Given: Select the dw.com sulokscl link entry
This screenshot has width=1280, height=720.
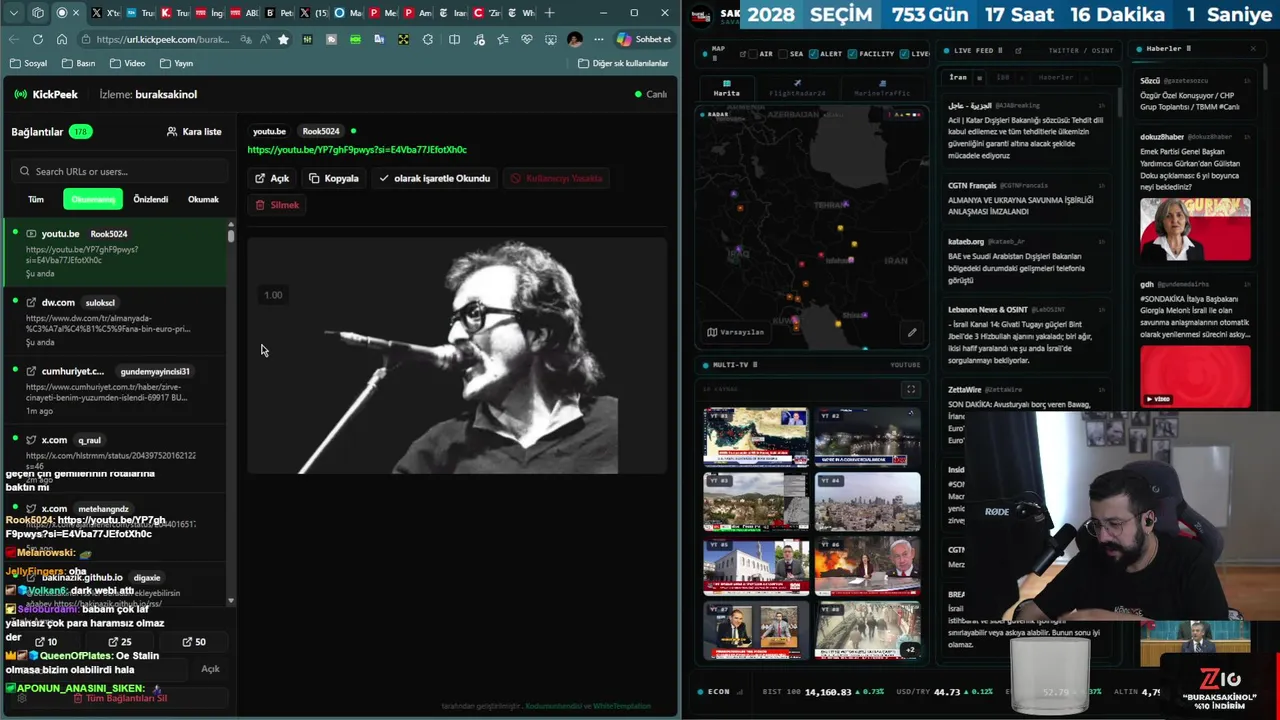Looking at the screenshot, I should [115, 322].
